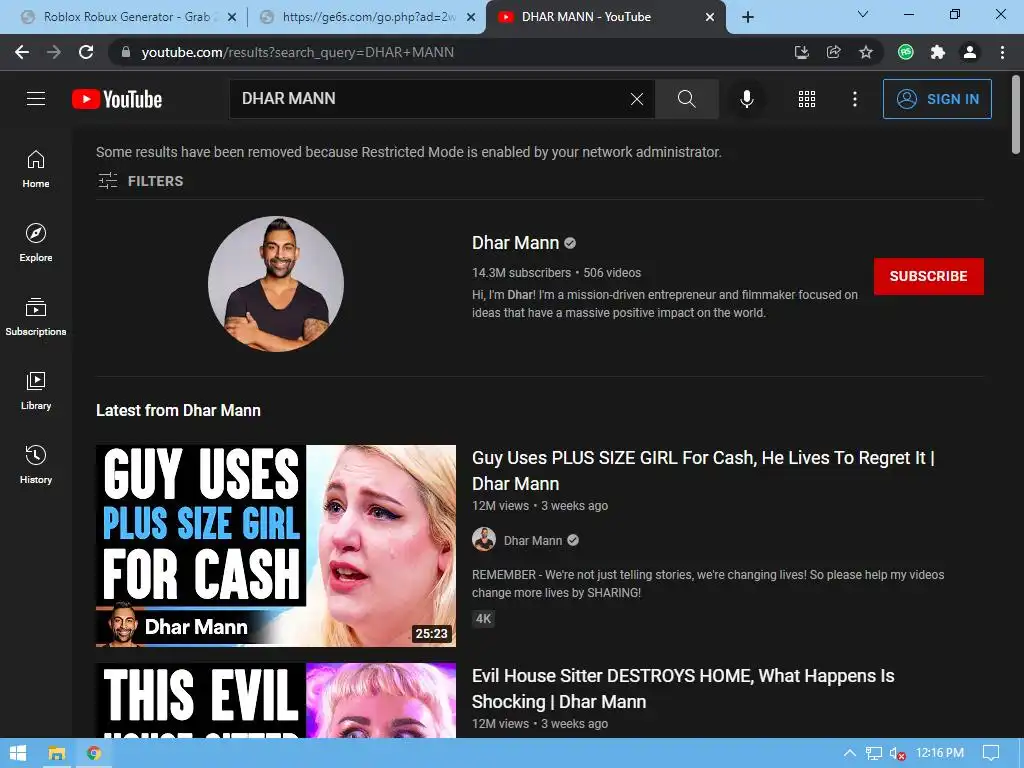Open YouTube settings three-dot menu
Image resolution: width=1024 pixels, height=768 pixels.
855,99
